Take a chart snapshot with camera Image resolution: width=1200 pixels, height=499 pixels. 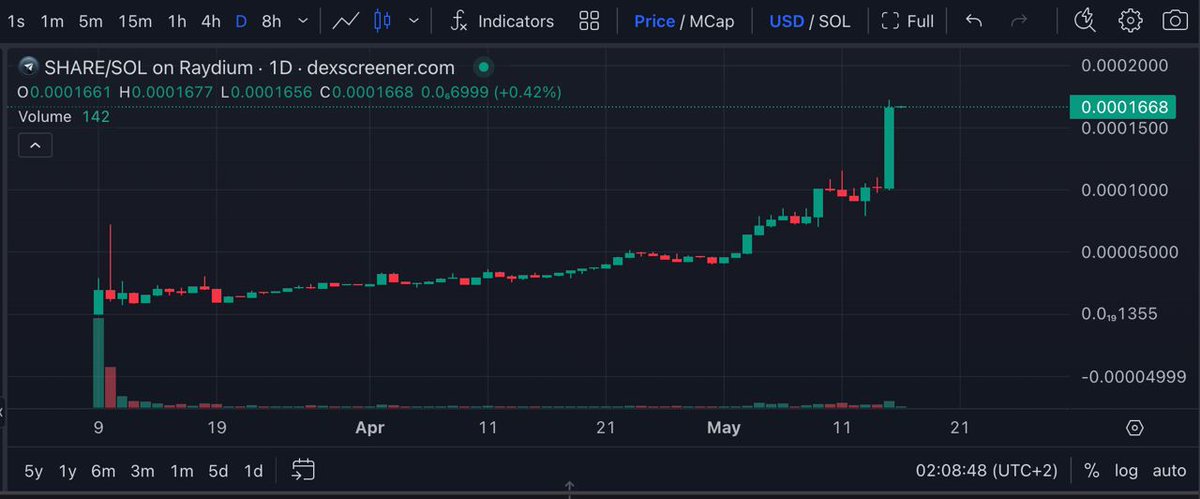pos(1175,21)
